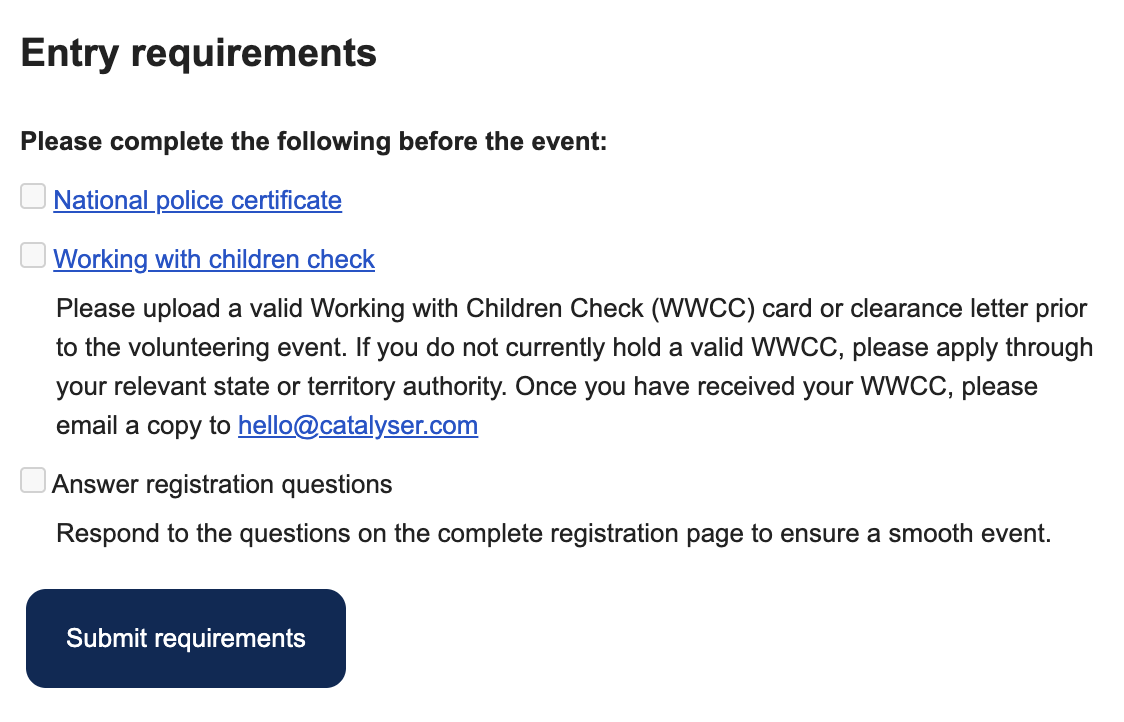Click the bold 'Please complete the following' subheading
The image size is (1124, 722).
click(x=313, y=141)
